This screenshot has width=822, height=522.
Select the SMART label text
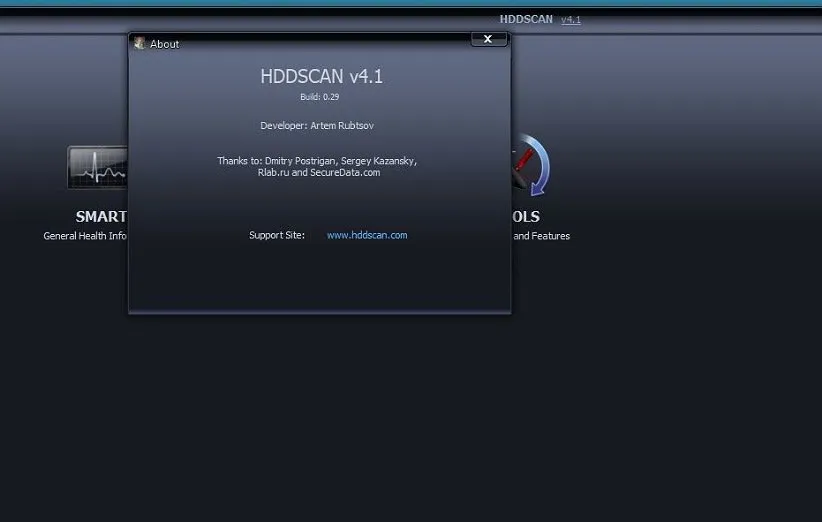[x=101, y=217]
